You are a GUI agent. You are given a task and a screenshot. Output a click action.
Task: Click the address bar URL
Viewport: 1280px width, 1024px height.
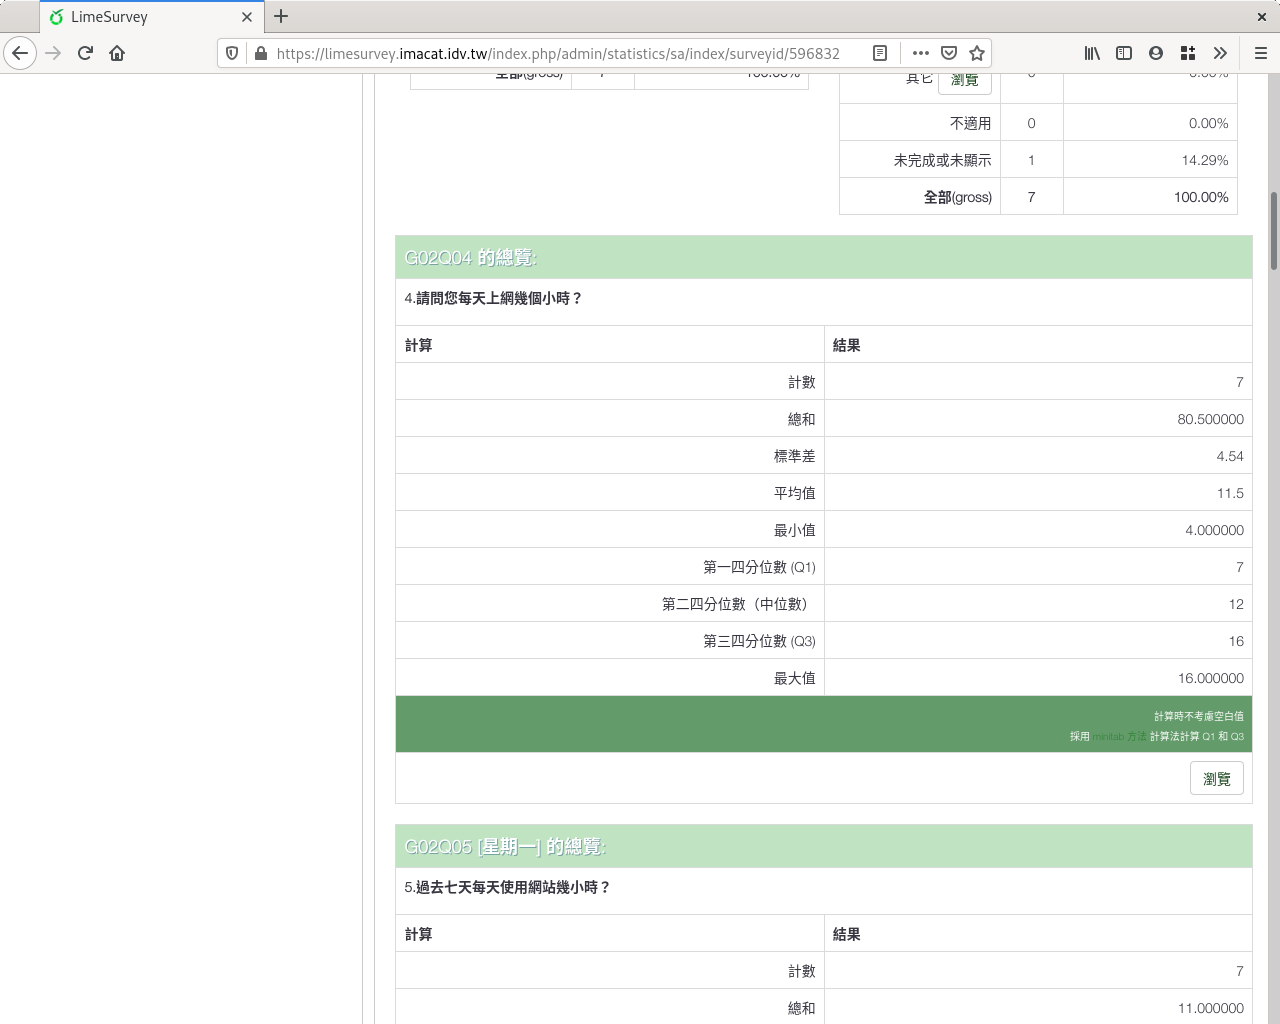click(558, 53)
